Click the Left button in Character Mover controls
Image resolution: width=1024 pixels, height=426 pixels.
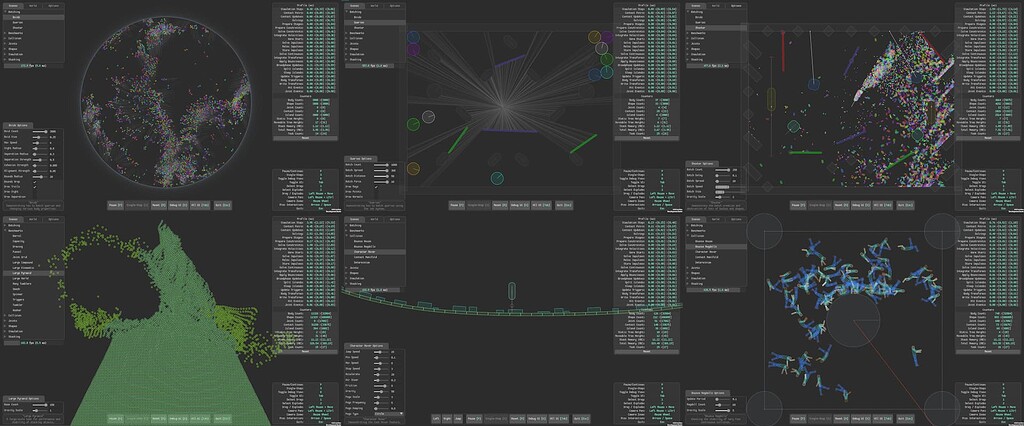pyautogui.click(x=436, y=418)
